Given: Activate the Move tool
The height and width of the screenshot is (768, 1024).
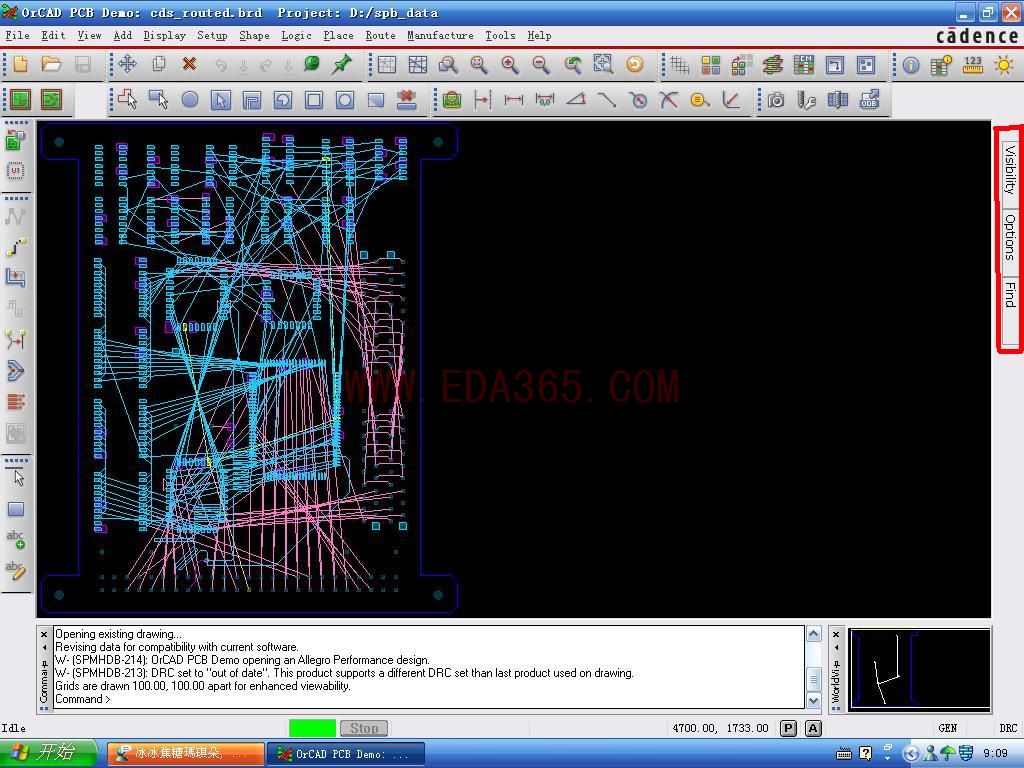Looking at the screenshot, I should coord(127,64).
